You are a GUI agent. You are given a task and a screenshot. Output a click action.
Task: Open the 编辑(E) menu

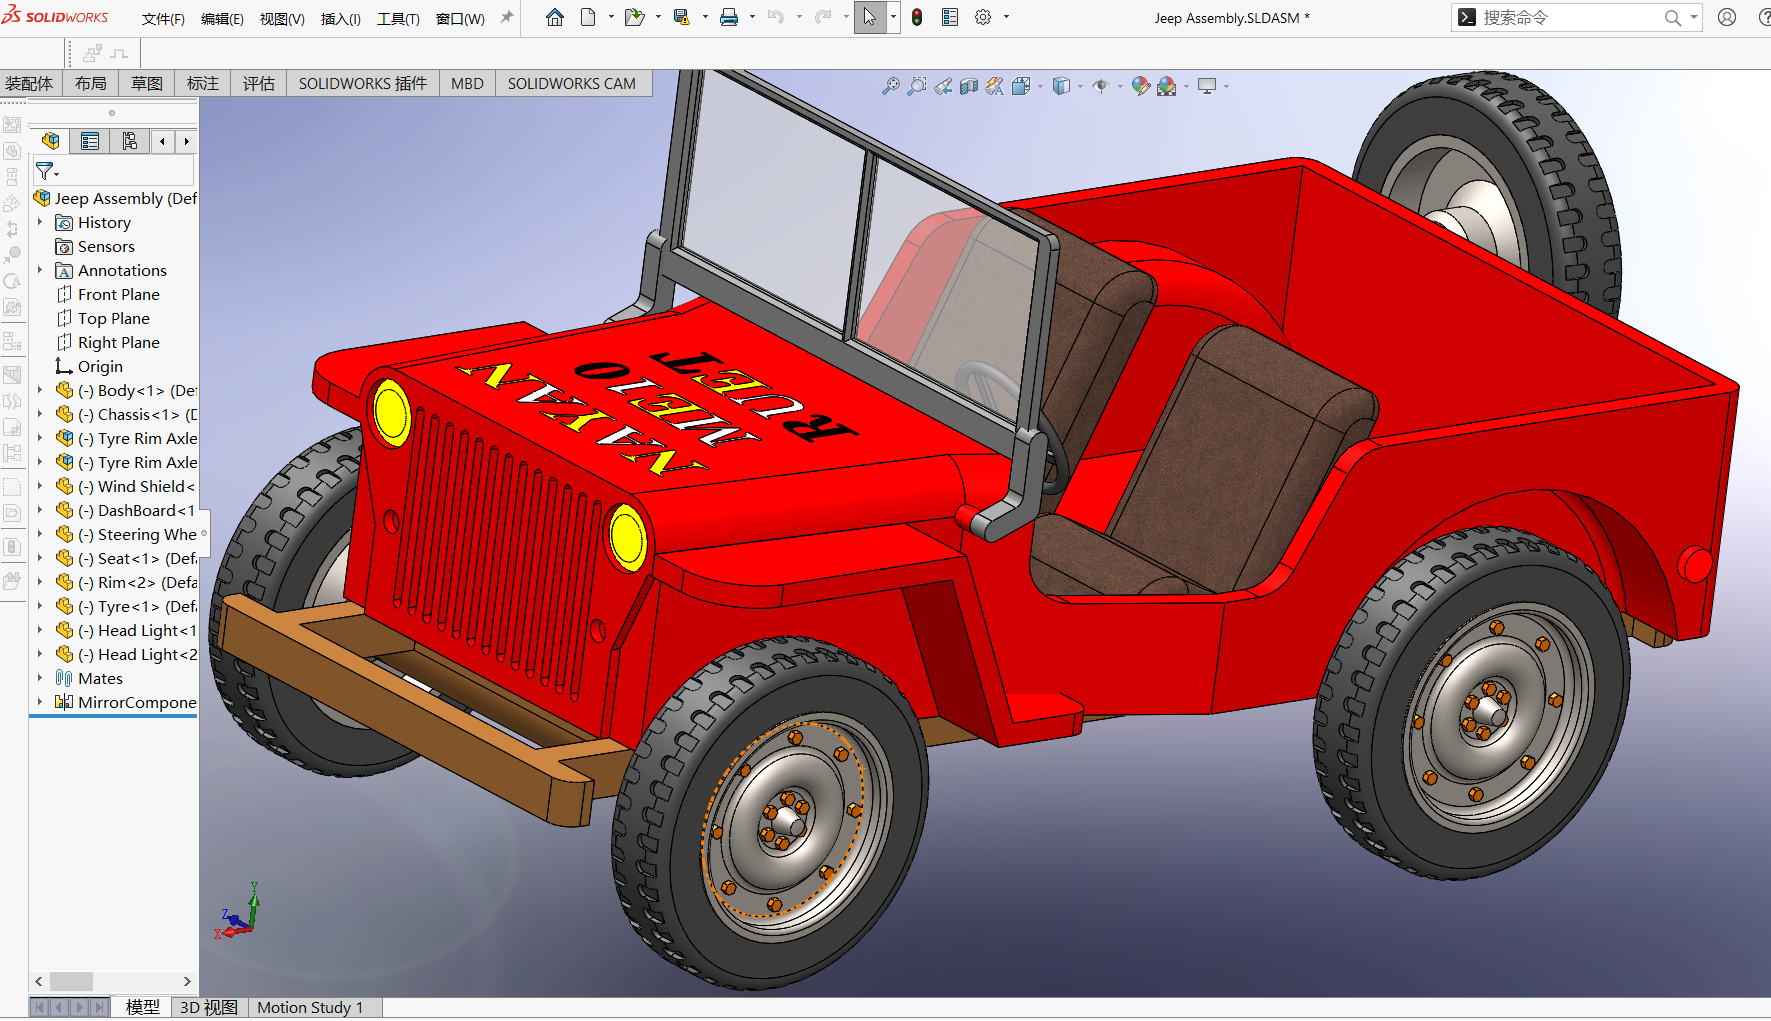click(222, 19)
